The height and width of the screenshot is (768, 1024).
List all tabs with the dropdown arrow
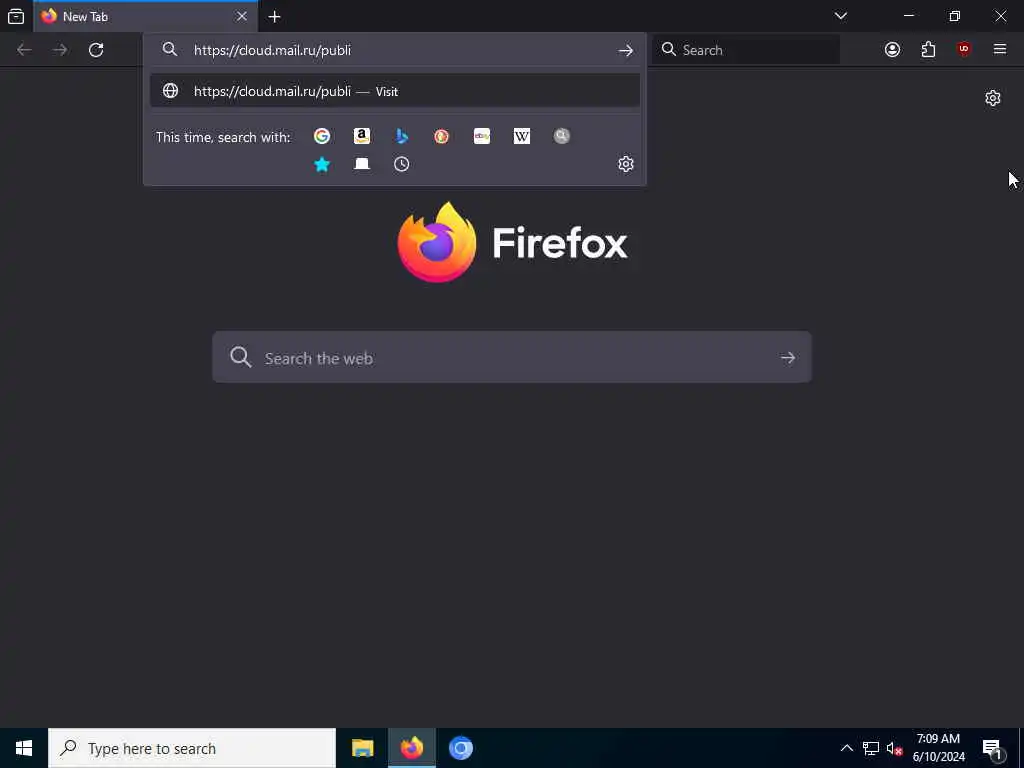[841, 16]
